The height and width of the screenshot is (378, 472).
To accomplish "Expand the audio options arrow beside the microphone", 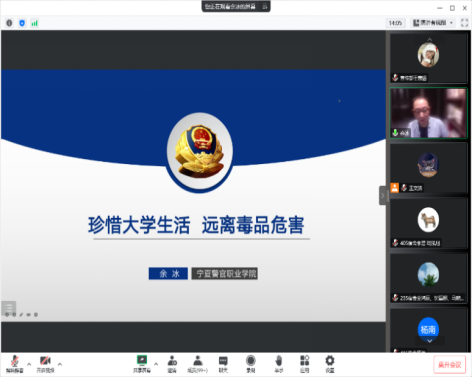I will click(29, 364).
